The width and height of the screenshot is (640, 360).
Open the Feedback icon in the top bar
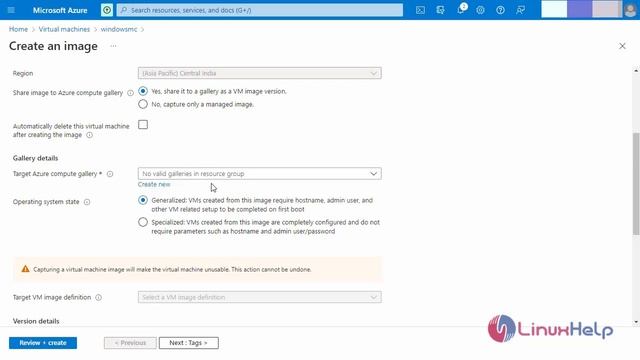520,10
